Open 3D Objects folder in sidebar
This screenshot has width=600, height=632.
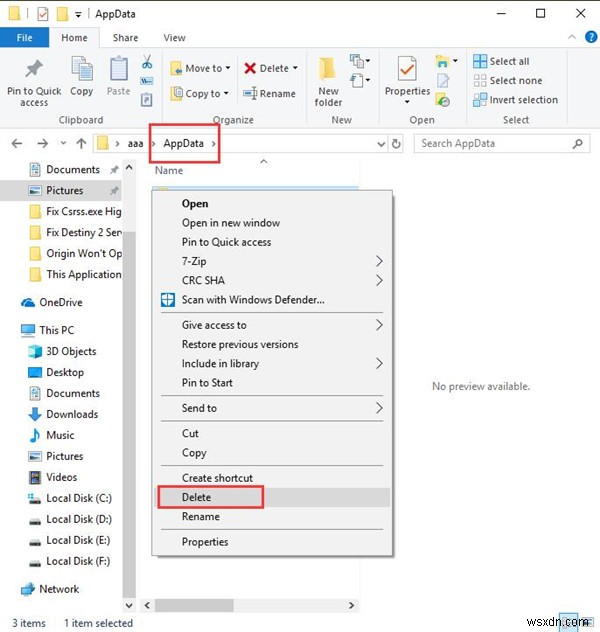[62, 351]
